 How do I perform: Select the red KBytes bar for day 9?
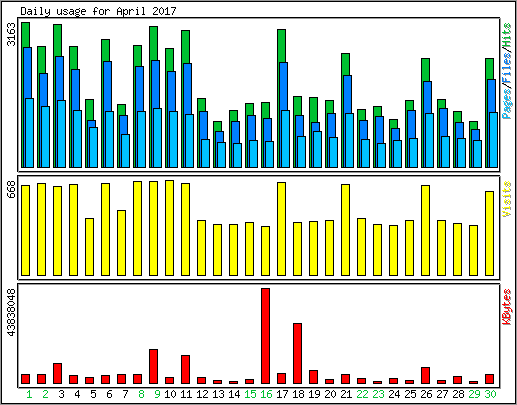(x=154, y=367)
